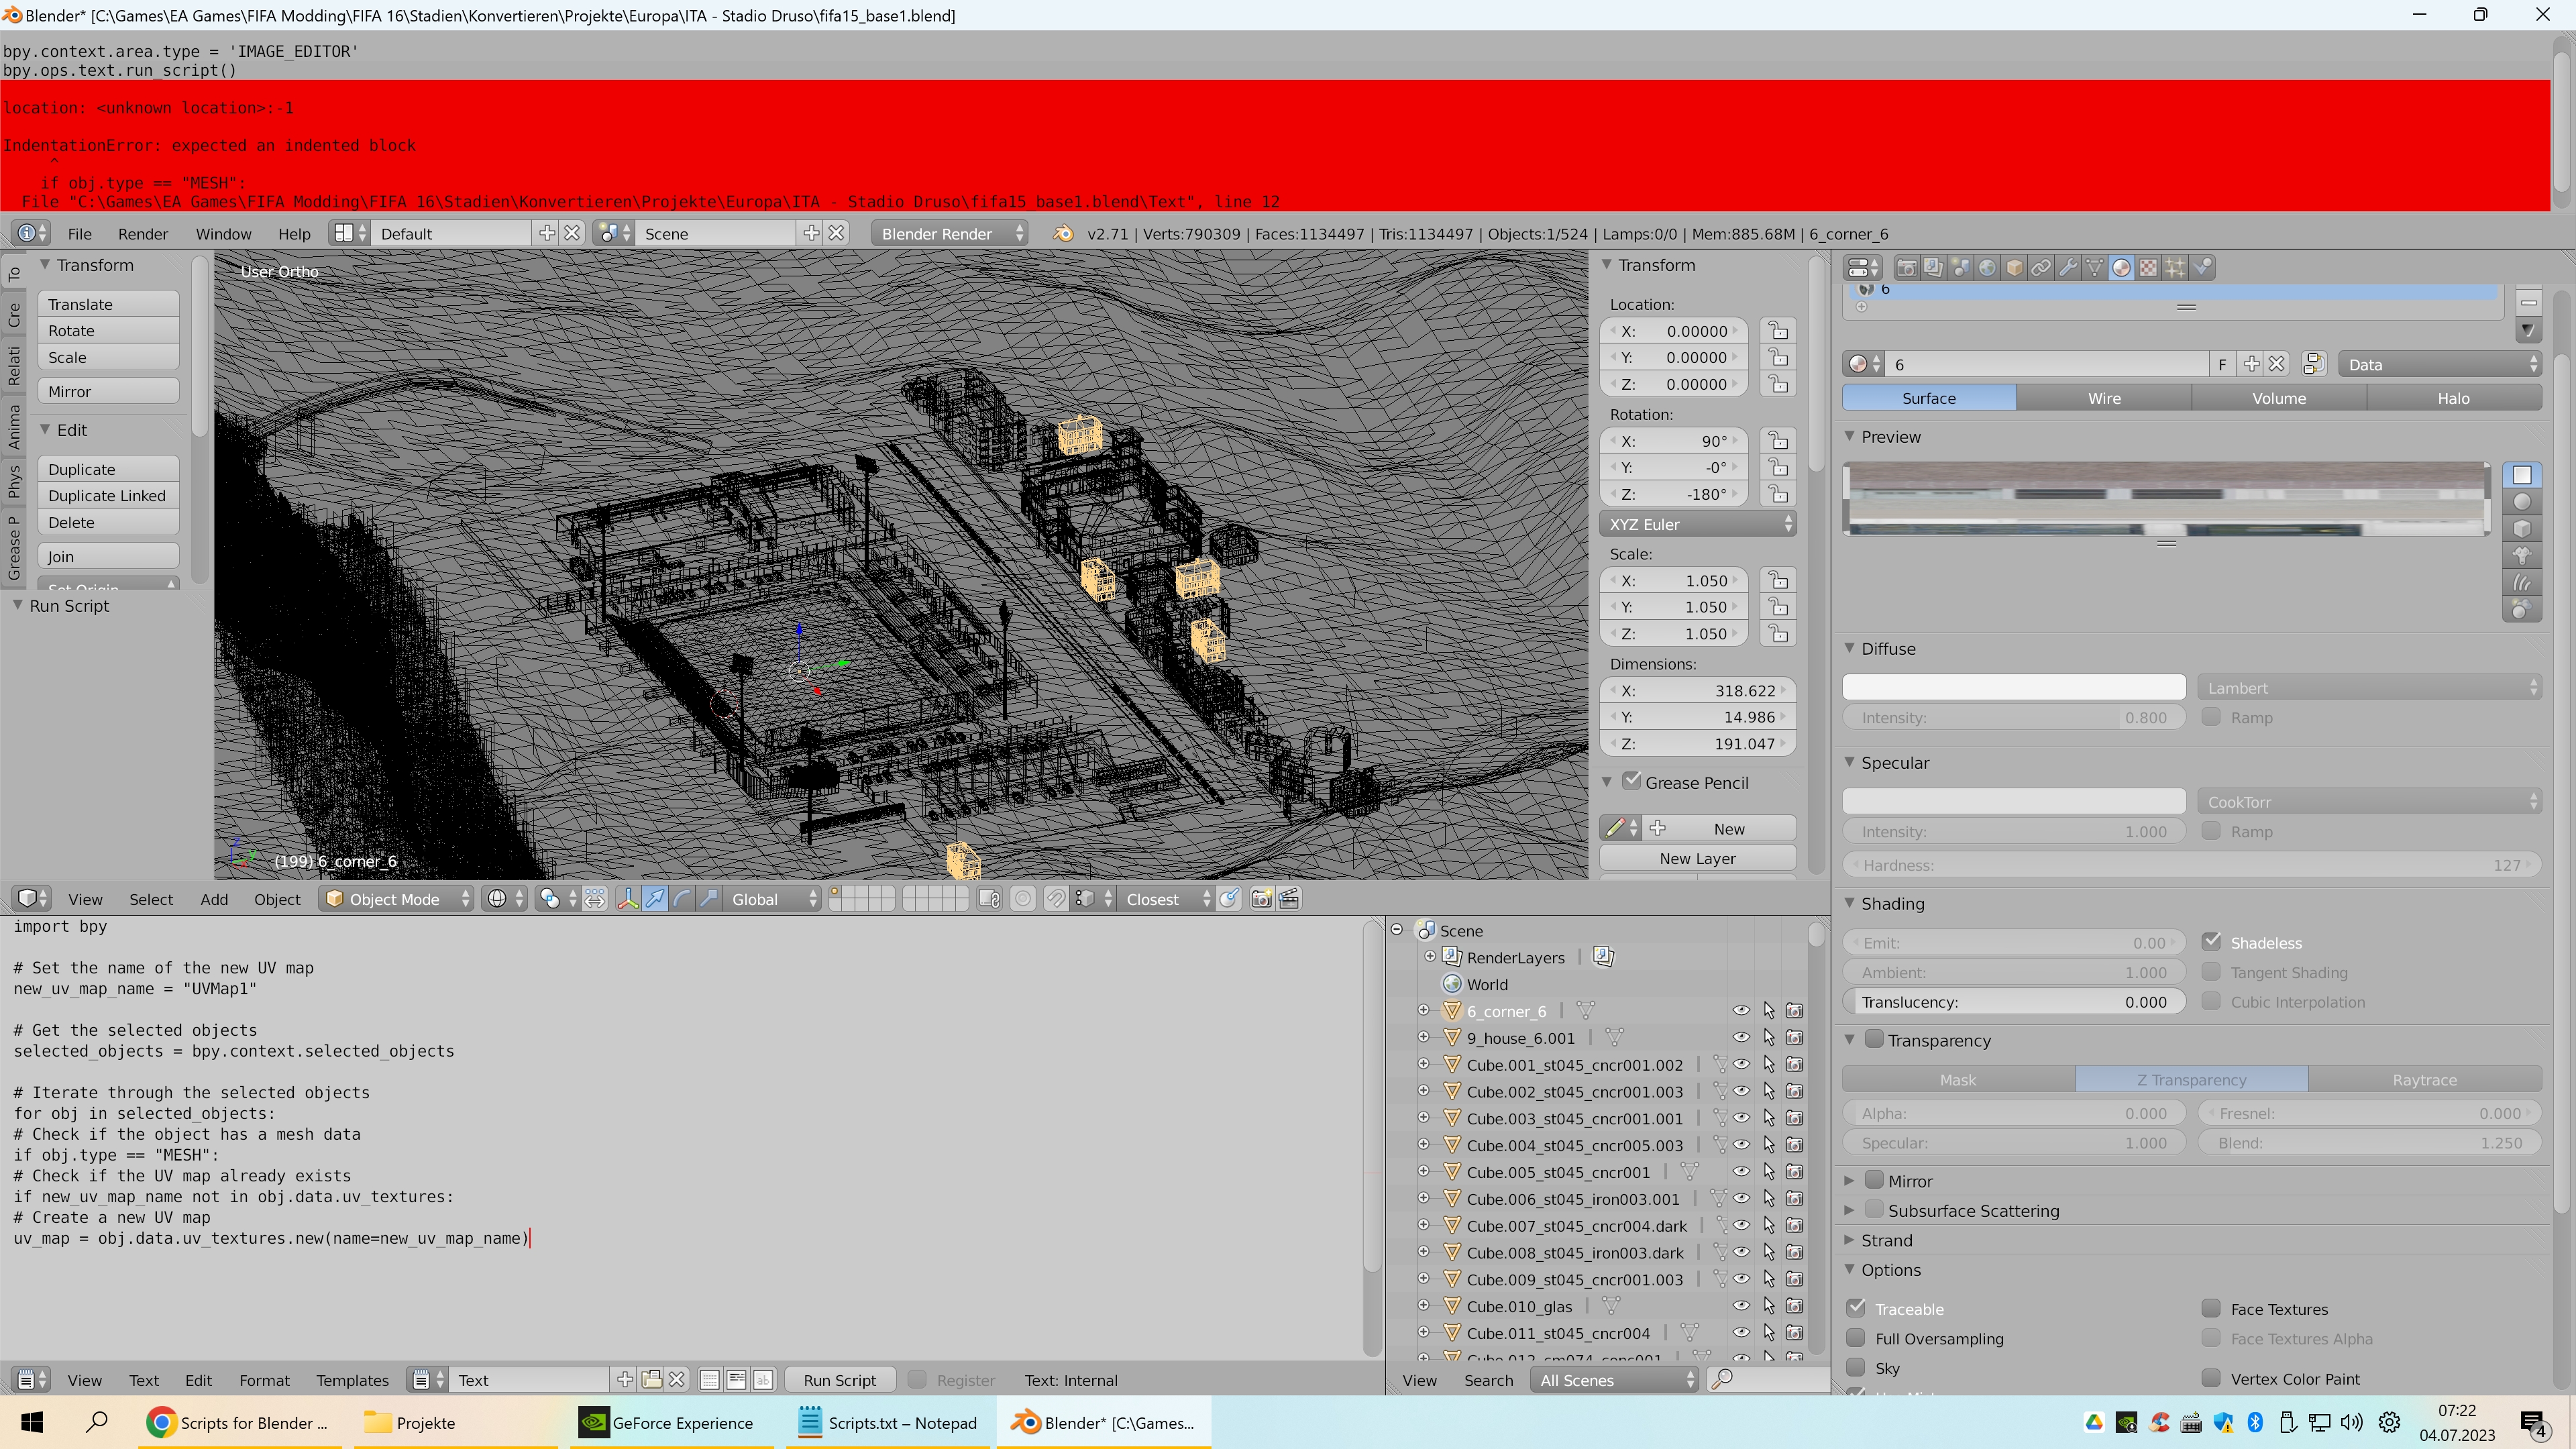2576x1449 pixels.
Task: Toggle word wrap in text editor
Action: coord(737,1380)
